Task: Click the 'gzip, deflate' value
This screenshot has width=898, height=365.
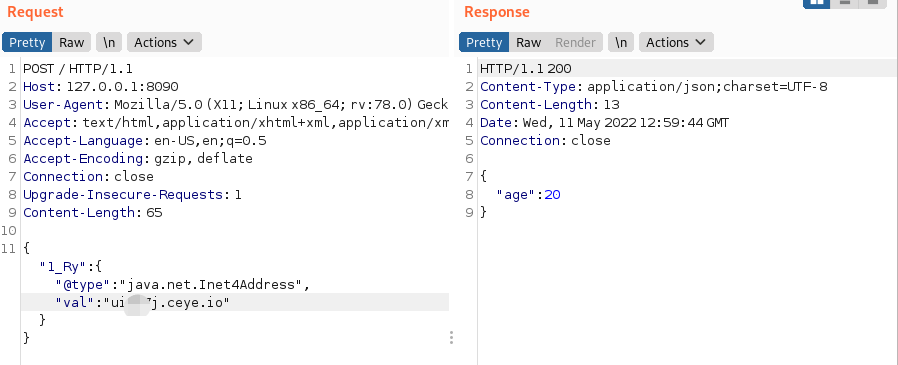Action: pos(203,159)
